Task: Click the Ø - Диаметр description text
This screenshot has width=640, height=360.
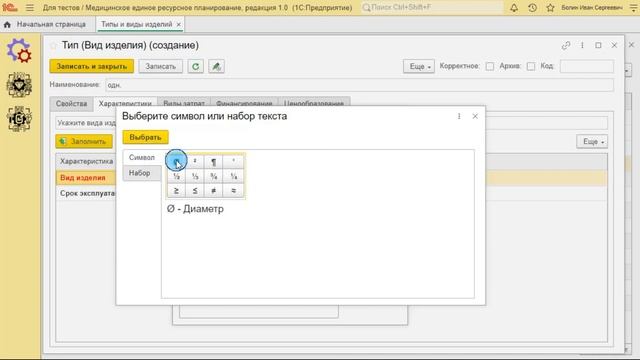Action: click(195, 209)
